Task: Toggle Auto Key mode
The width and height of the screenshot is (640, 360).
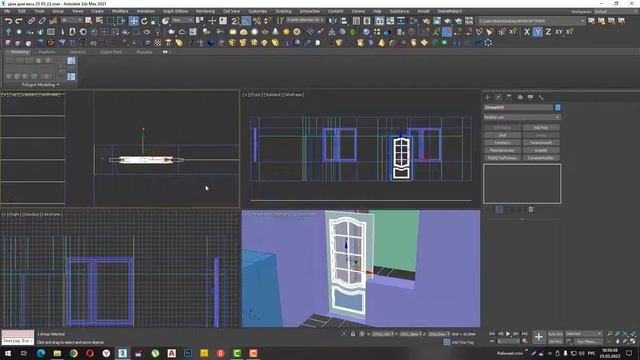Action: click(x=555, y=334)
